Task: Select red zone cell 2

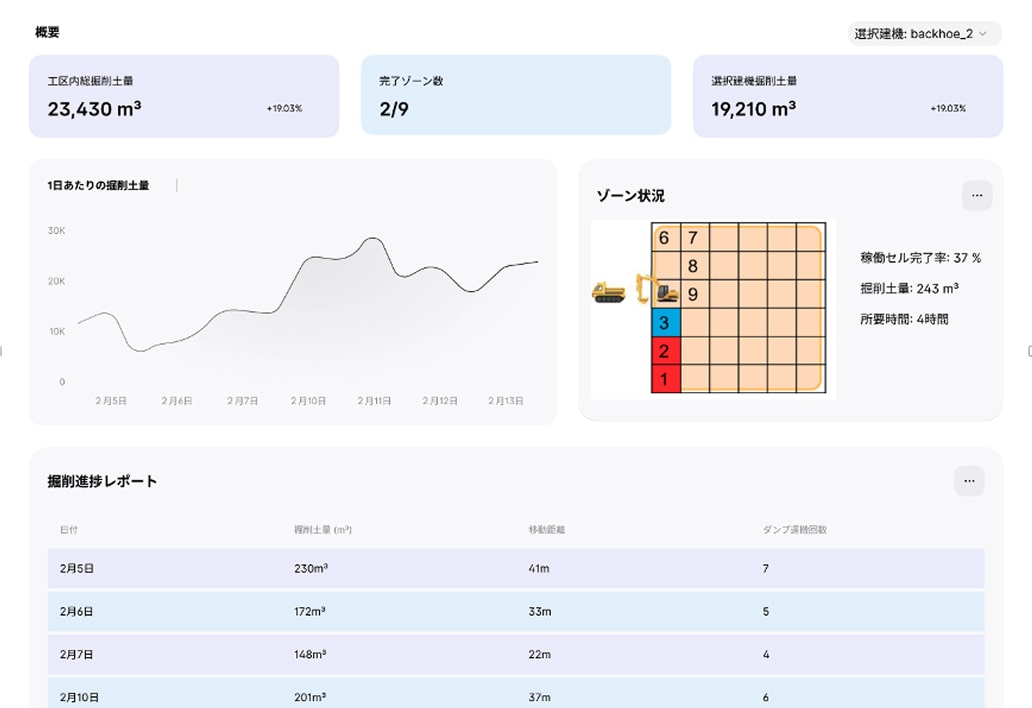Action: pos(665,351)
